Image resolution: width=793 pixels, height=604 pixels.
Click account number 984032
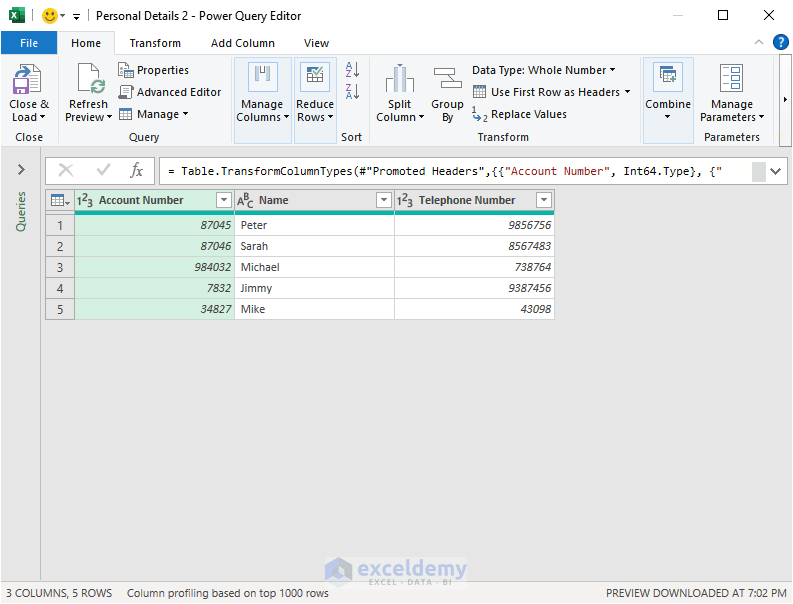[x=154, y=267]
